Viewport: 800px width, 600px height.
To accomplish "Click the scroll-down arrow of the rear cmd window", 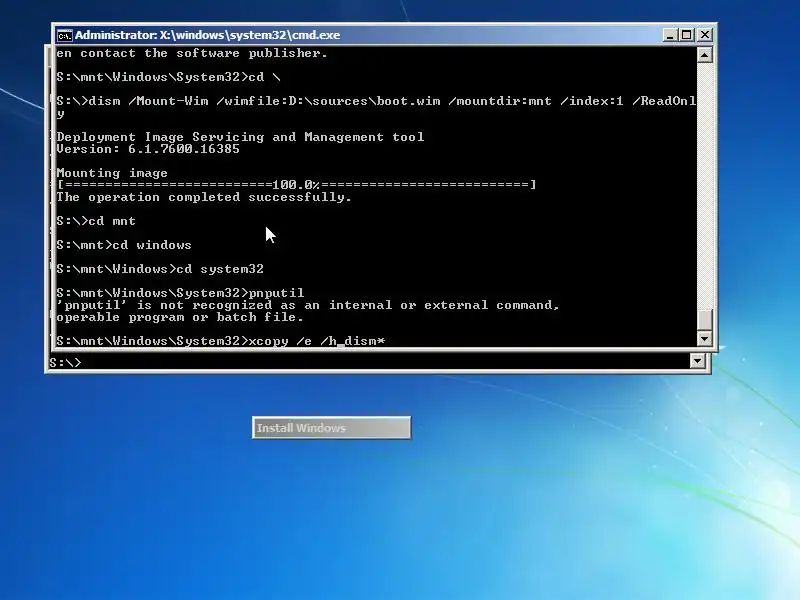I will (697, 361).
